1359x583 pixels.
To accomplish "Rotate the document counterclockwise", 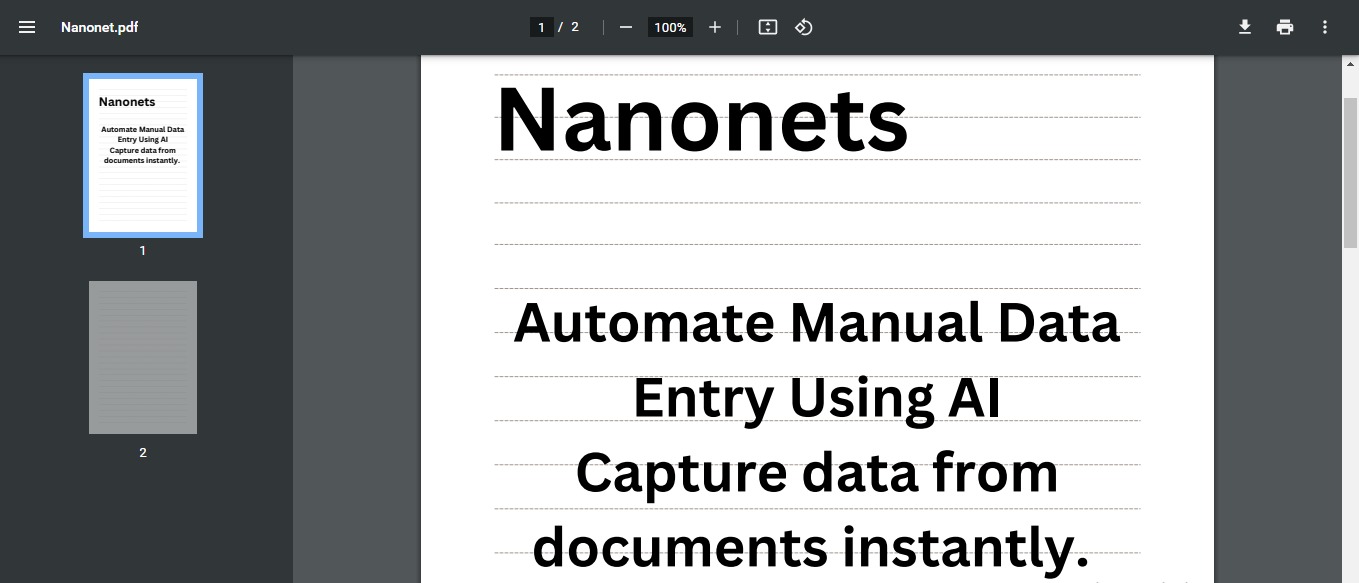I will [804, 27].
